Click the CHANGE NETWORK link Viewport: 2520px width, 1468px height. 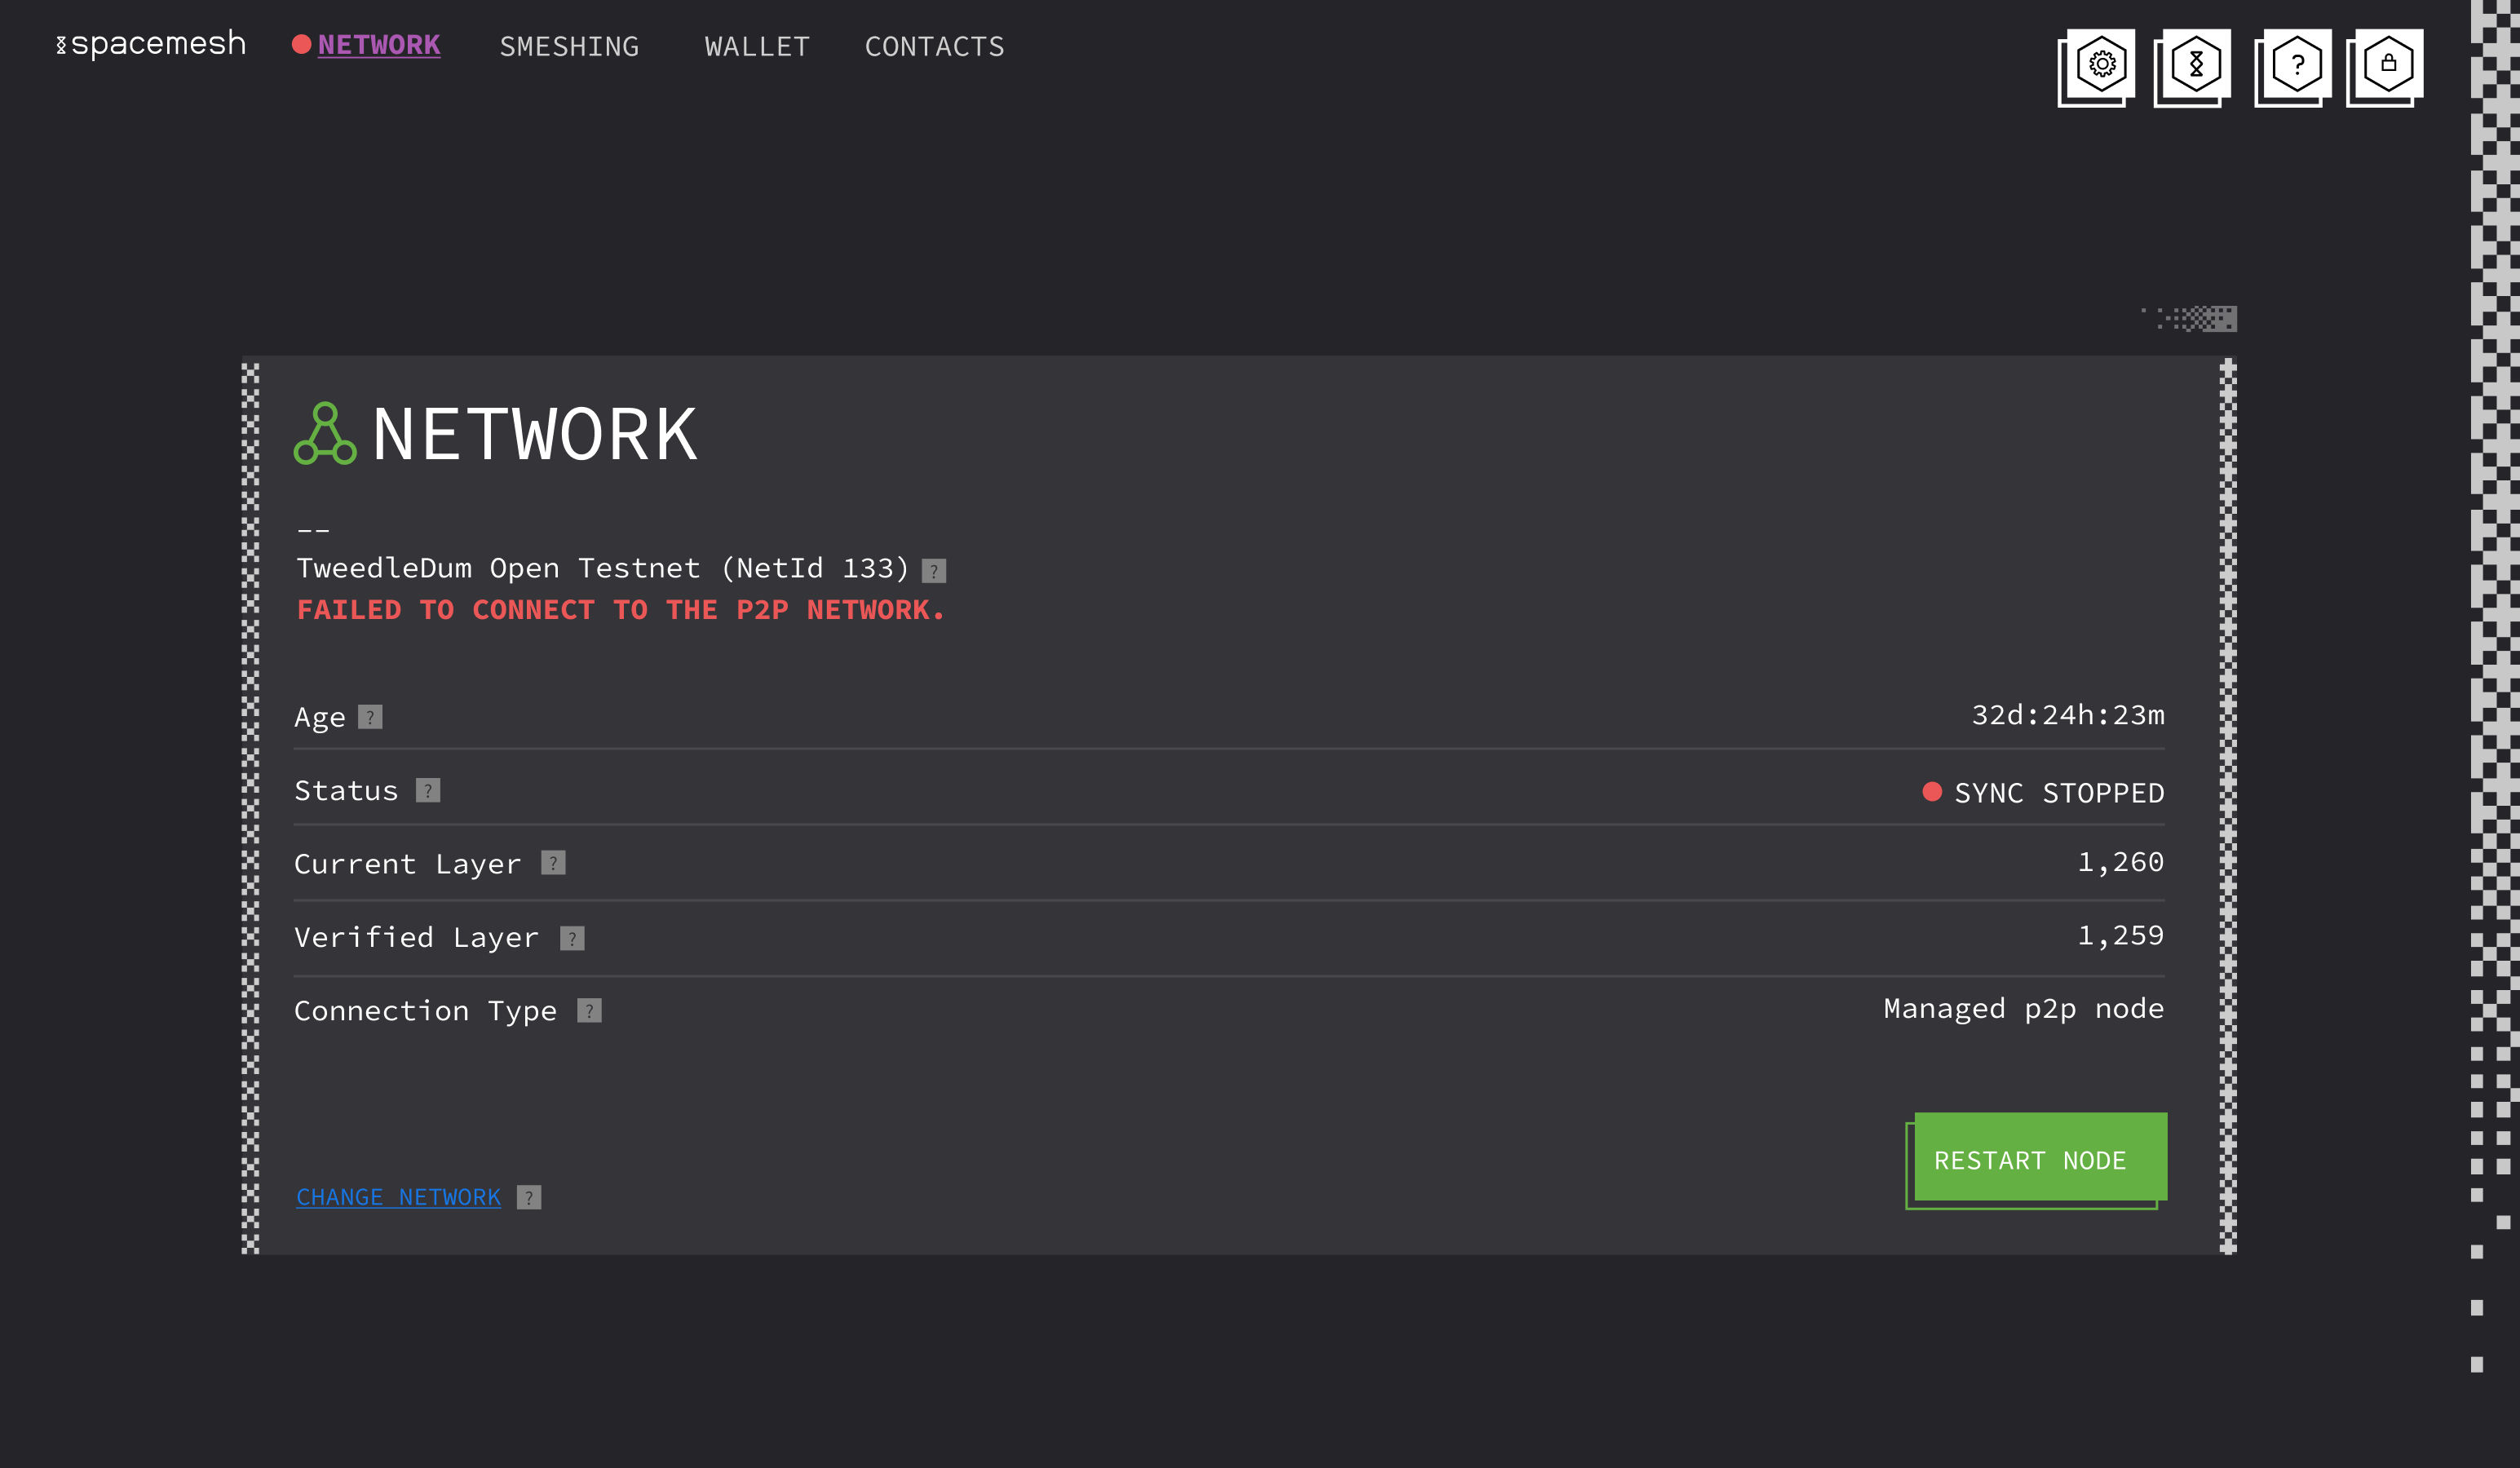tap(398, 1196)
